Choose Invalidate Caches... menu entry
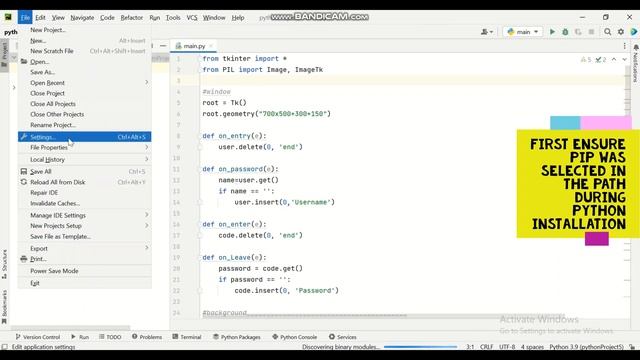640x360 pixels. (x=84, y=203)
